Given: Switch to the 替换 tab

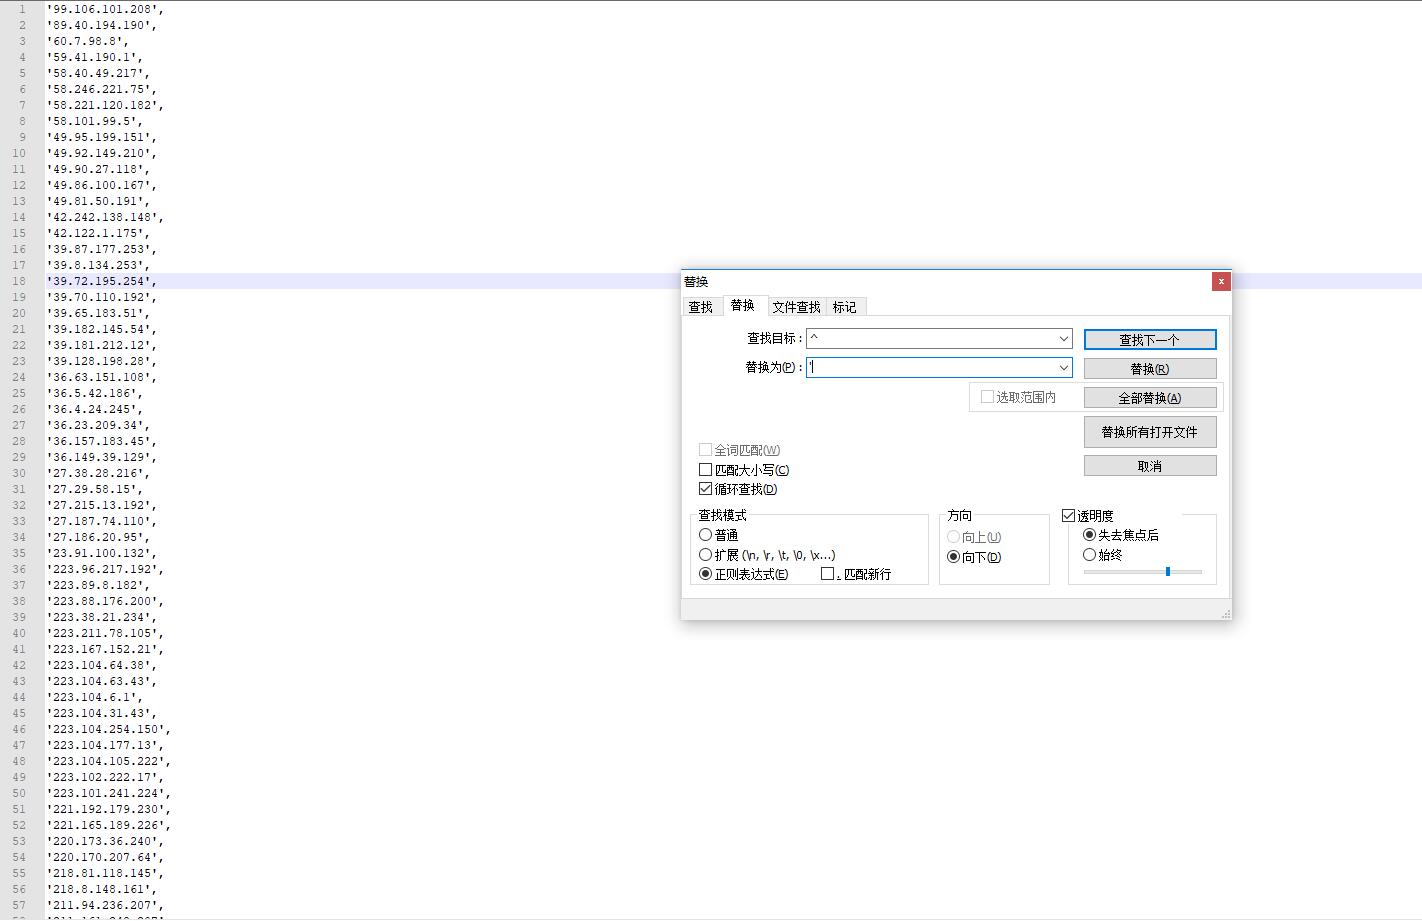Looking at the screenshot, I should tap(742, 305).
